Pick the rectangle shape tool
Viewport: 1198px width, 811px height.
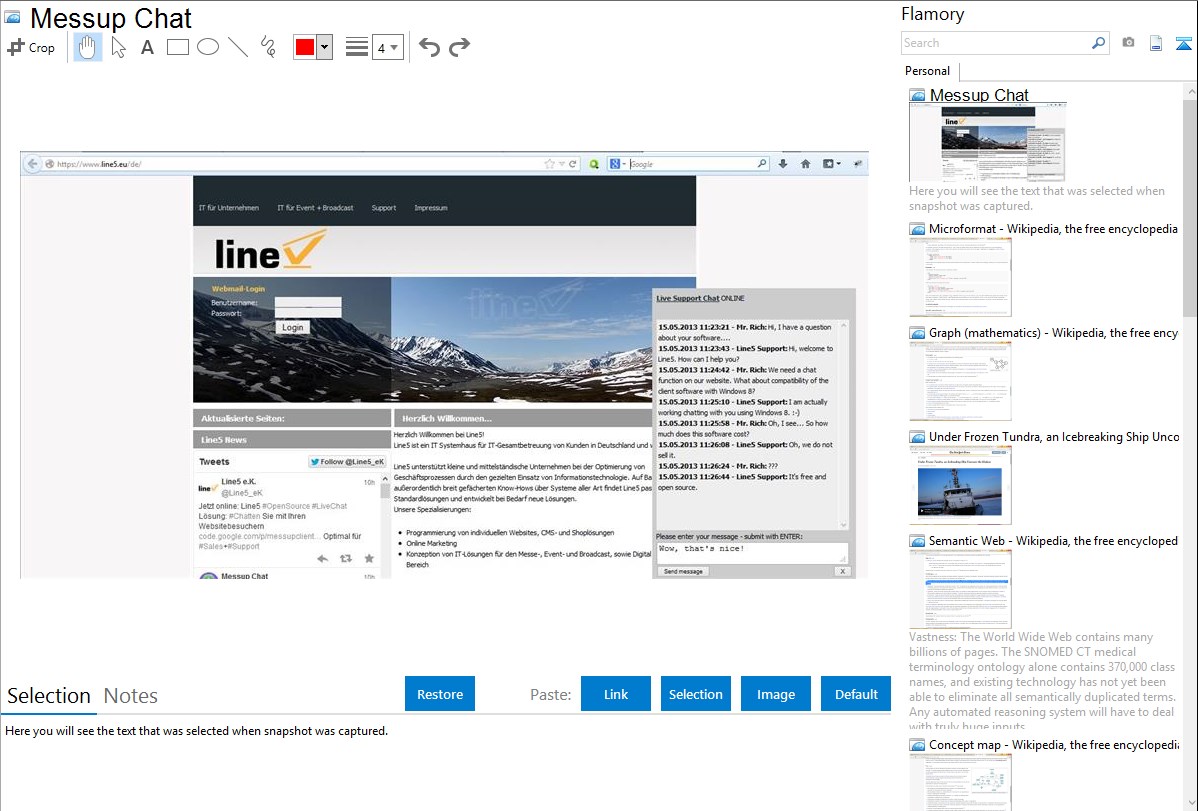tap(177, 47)
